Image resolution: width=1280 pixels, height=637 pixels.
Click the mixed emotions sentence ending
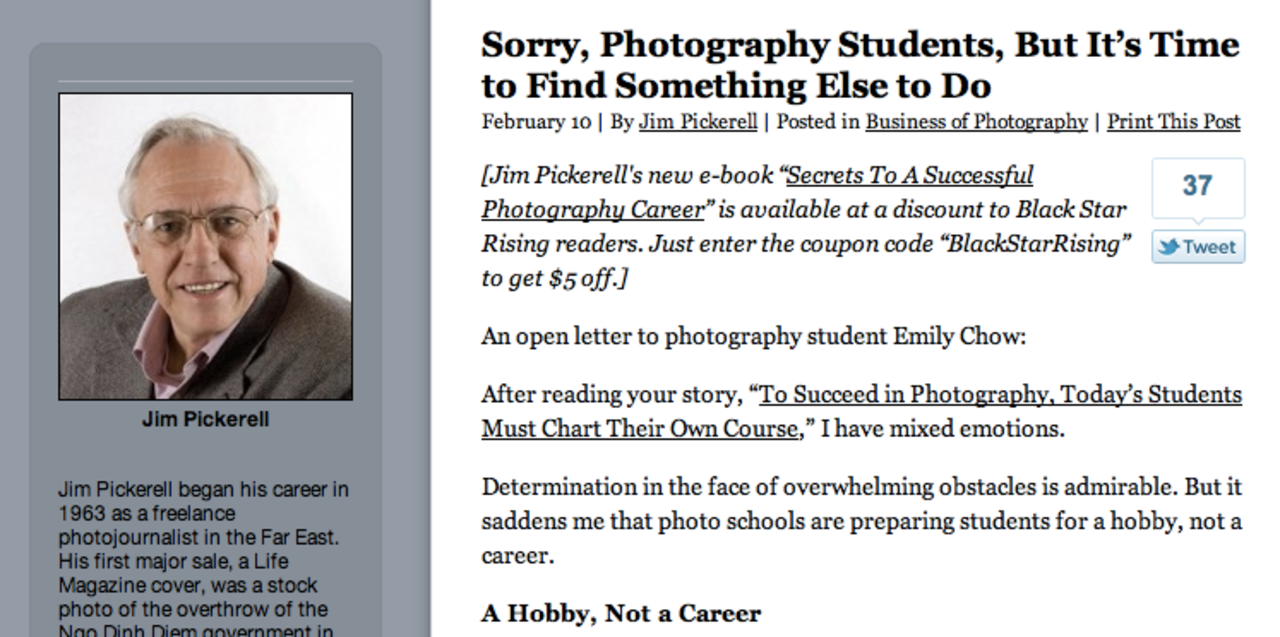pos(950,430)
